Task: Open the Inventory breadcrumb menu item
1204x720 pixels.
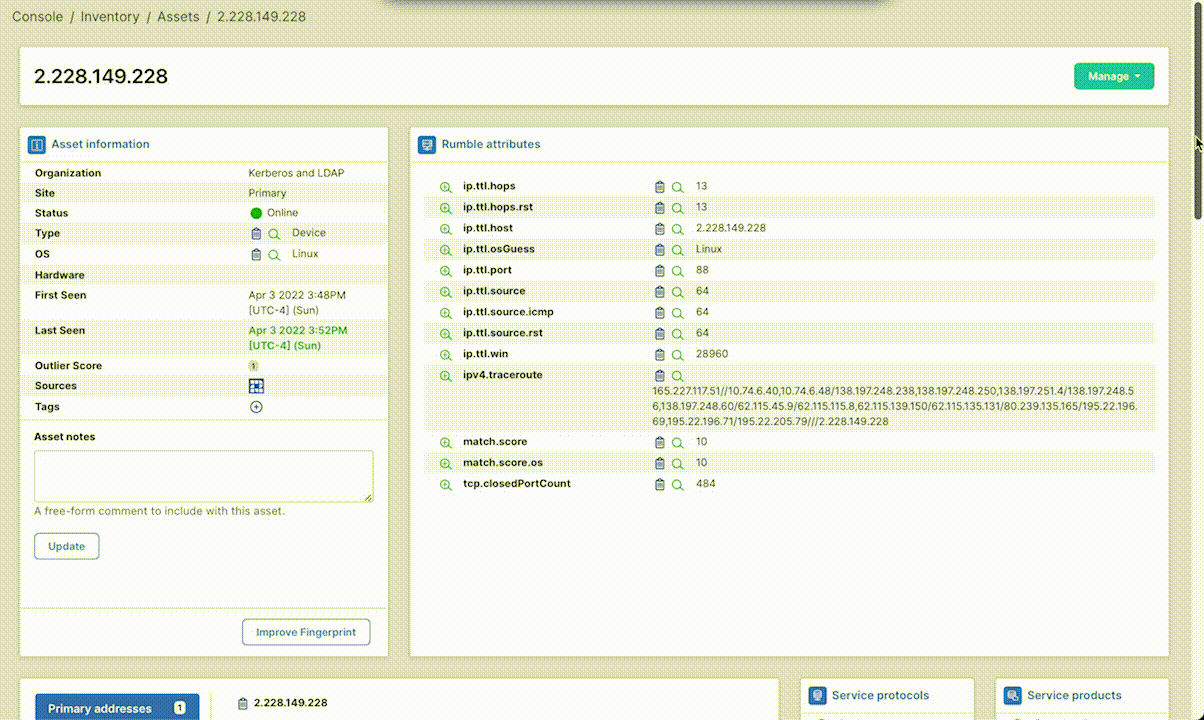Action: coord(110,16)
